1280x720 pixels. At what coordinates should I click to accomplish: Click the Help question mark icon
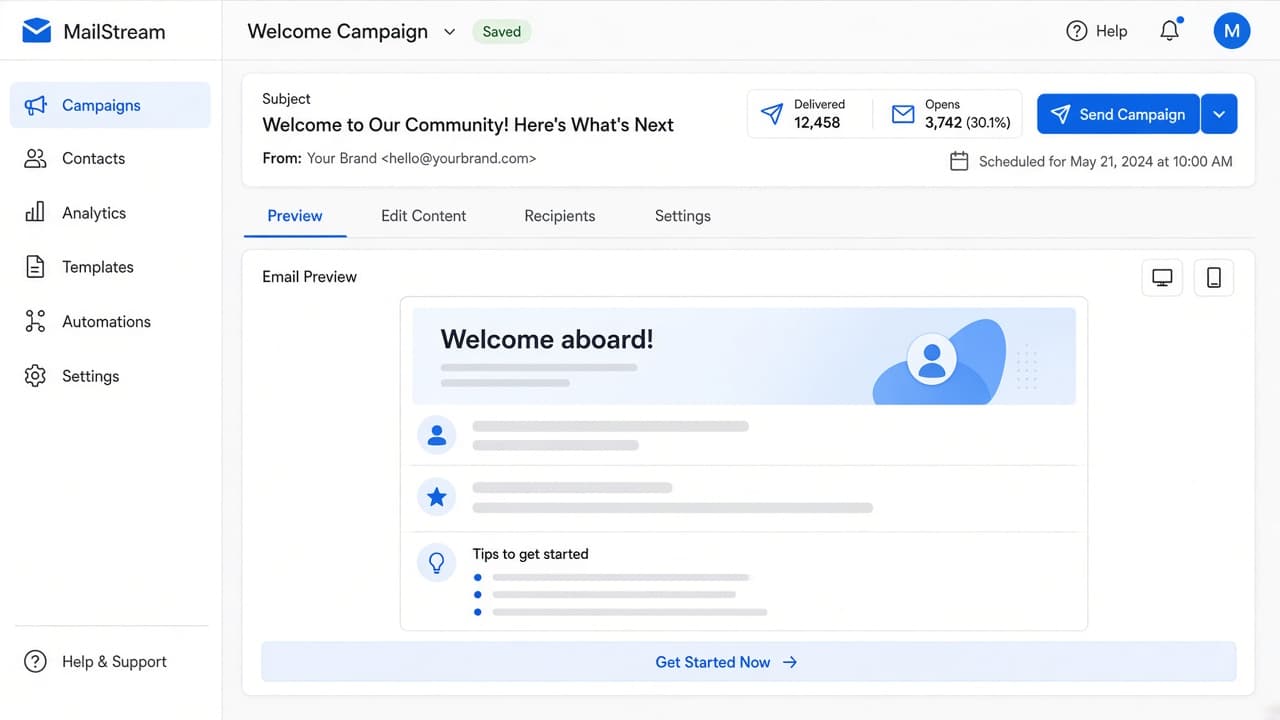tap(1077, 31)
